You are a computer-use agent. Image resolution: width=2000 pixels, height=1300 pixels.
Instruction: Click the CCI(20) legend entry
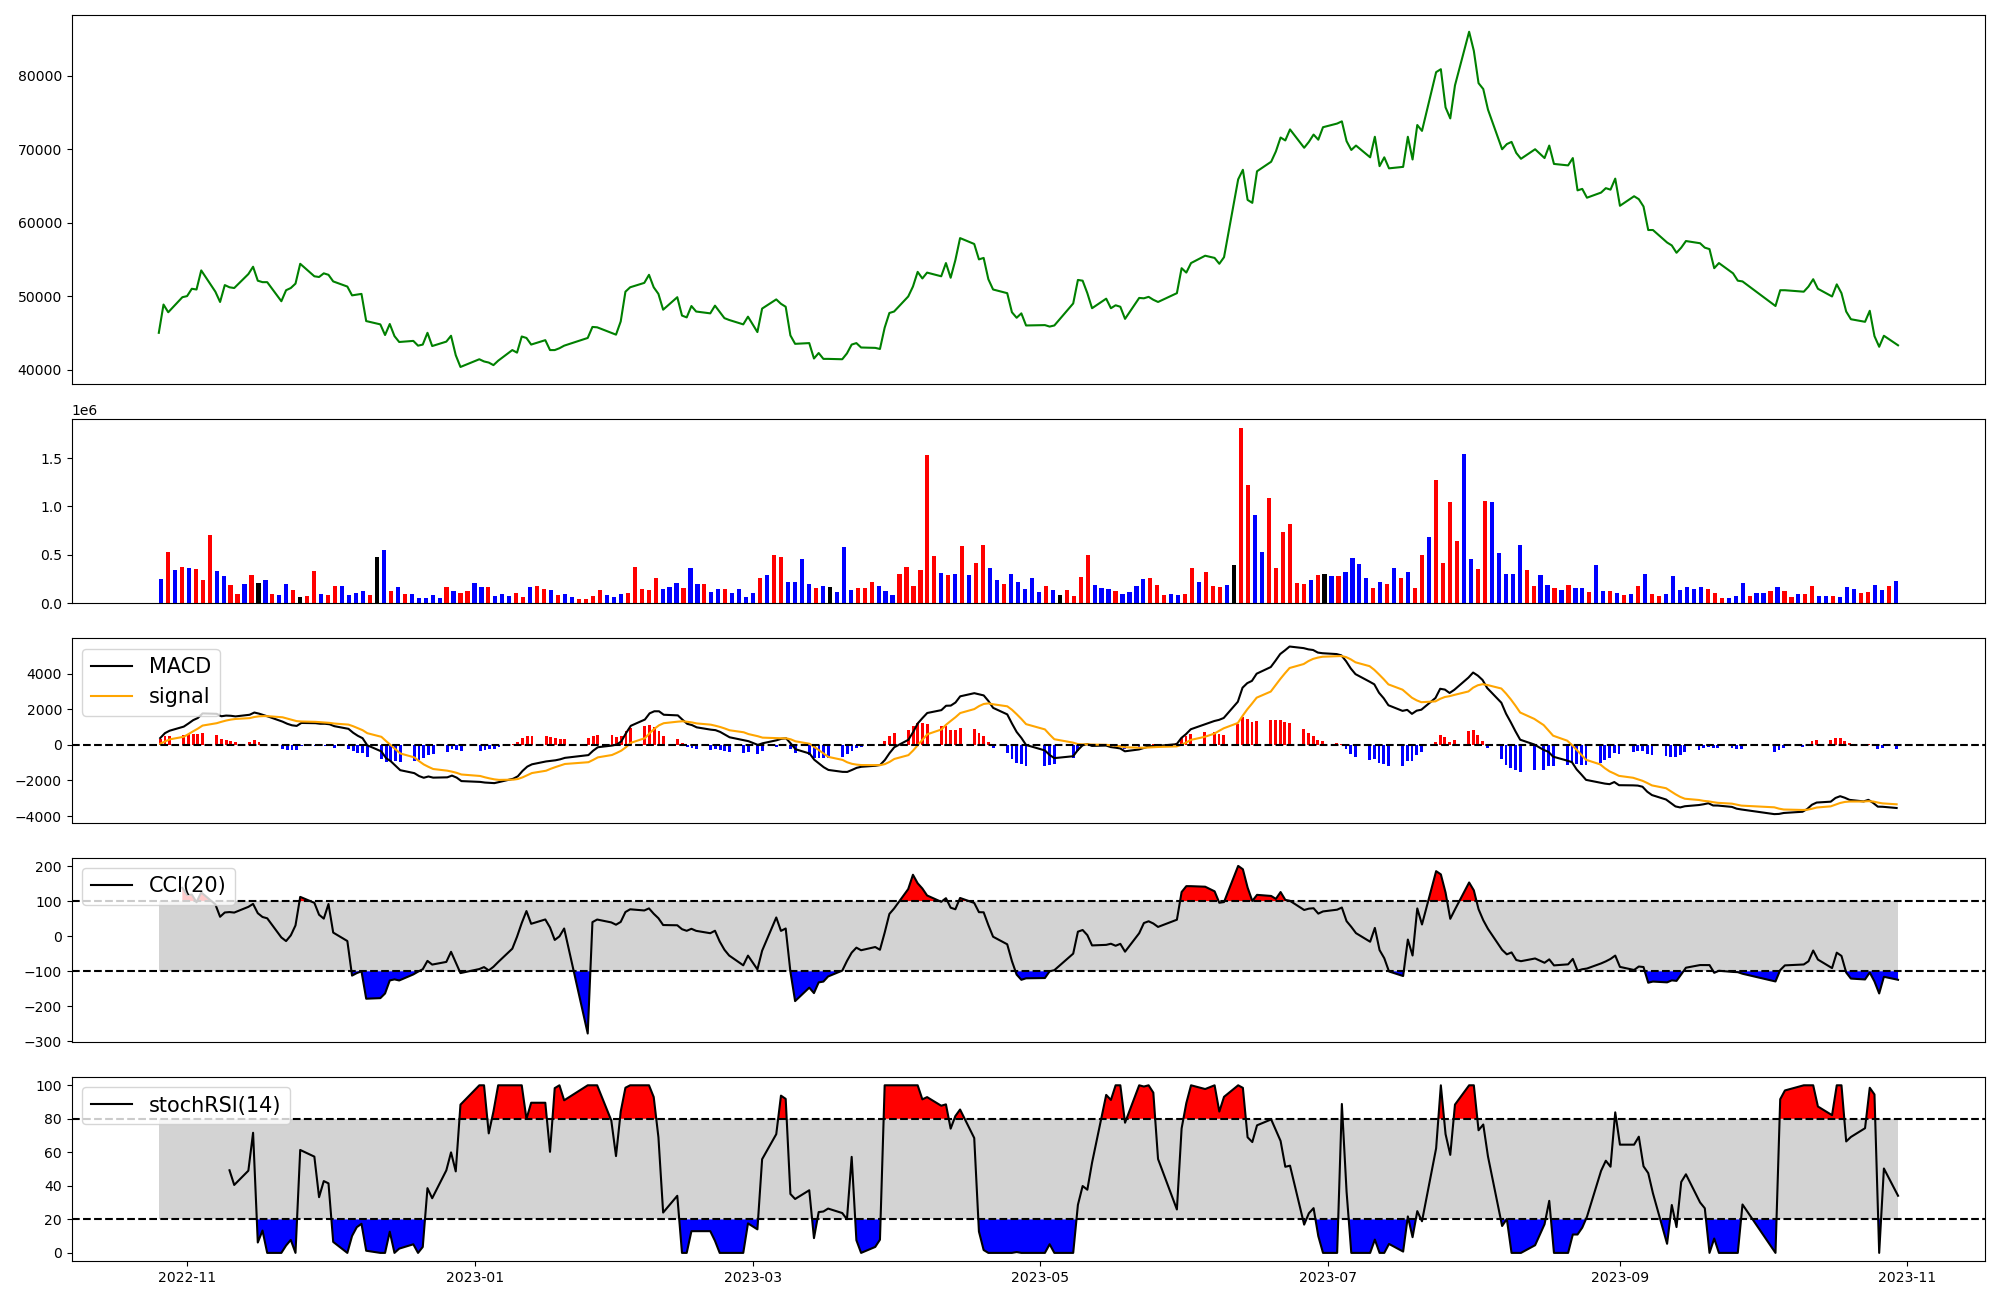coord(187,885)
